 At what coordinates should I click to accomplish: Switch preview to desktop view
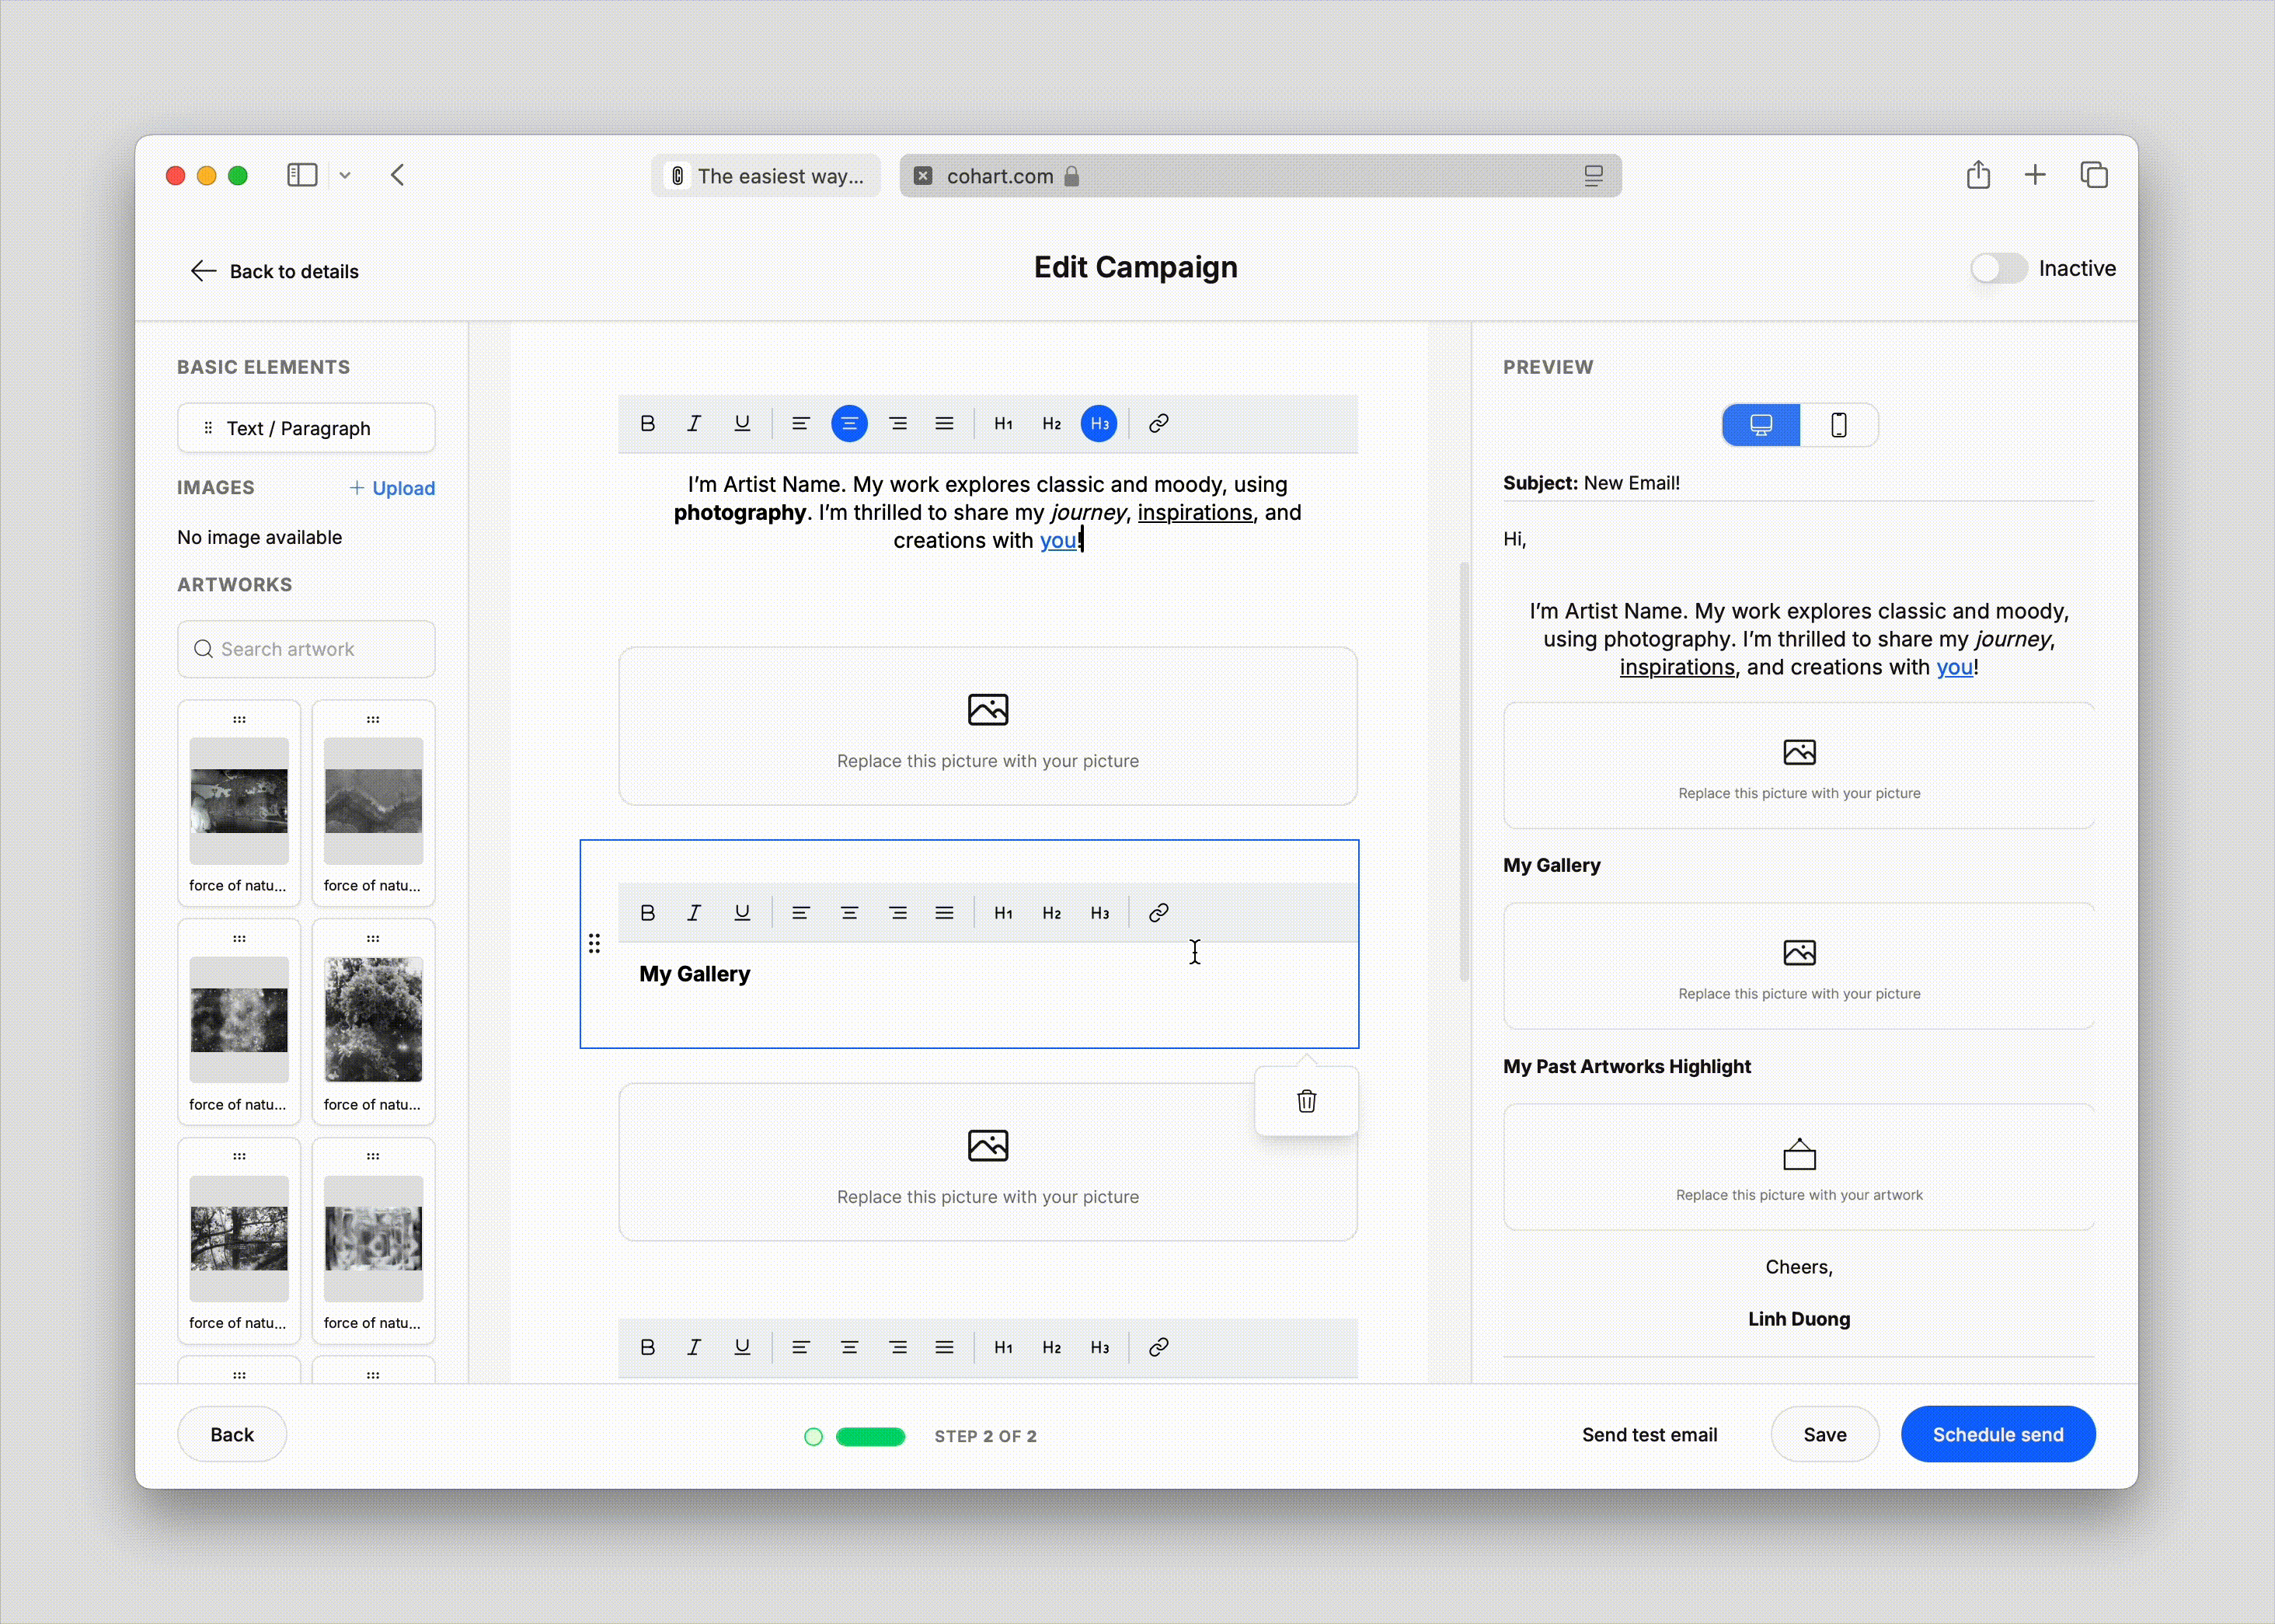1761,425
